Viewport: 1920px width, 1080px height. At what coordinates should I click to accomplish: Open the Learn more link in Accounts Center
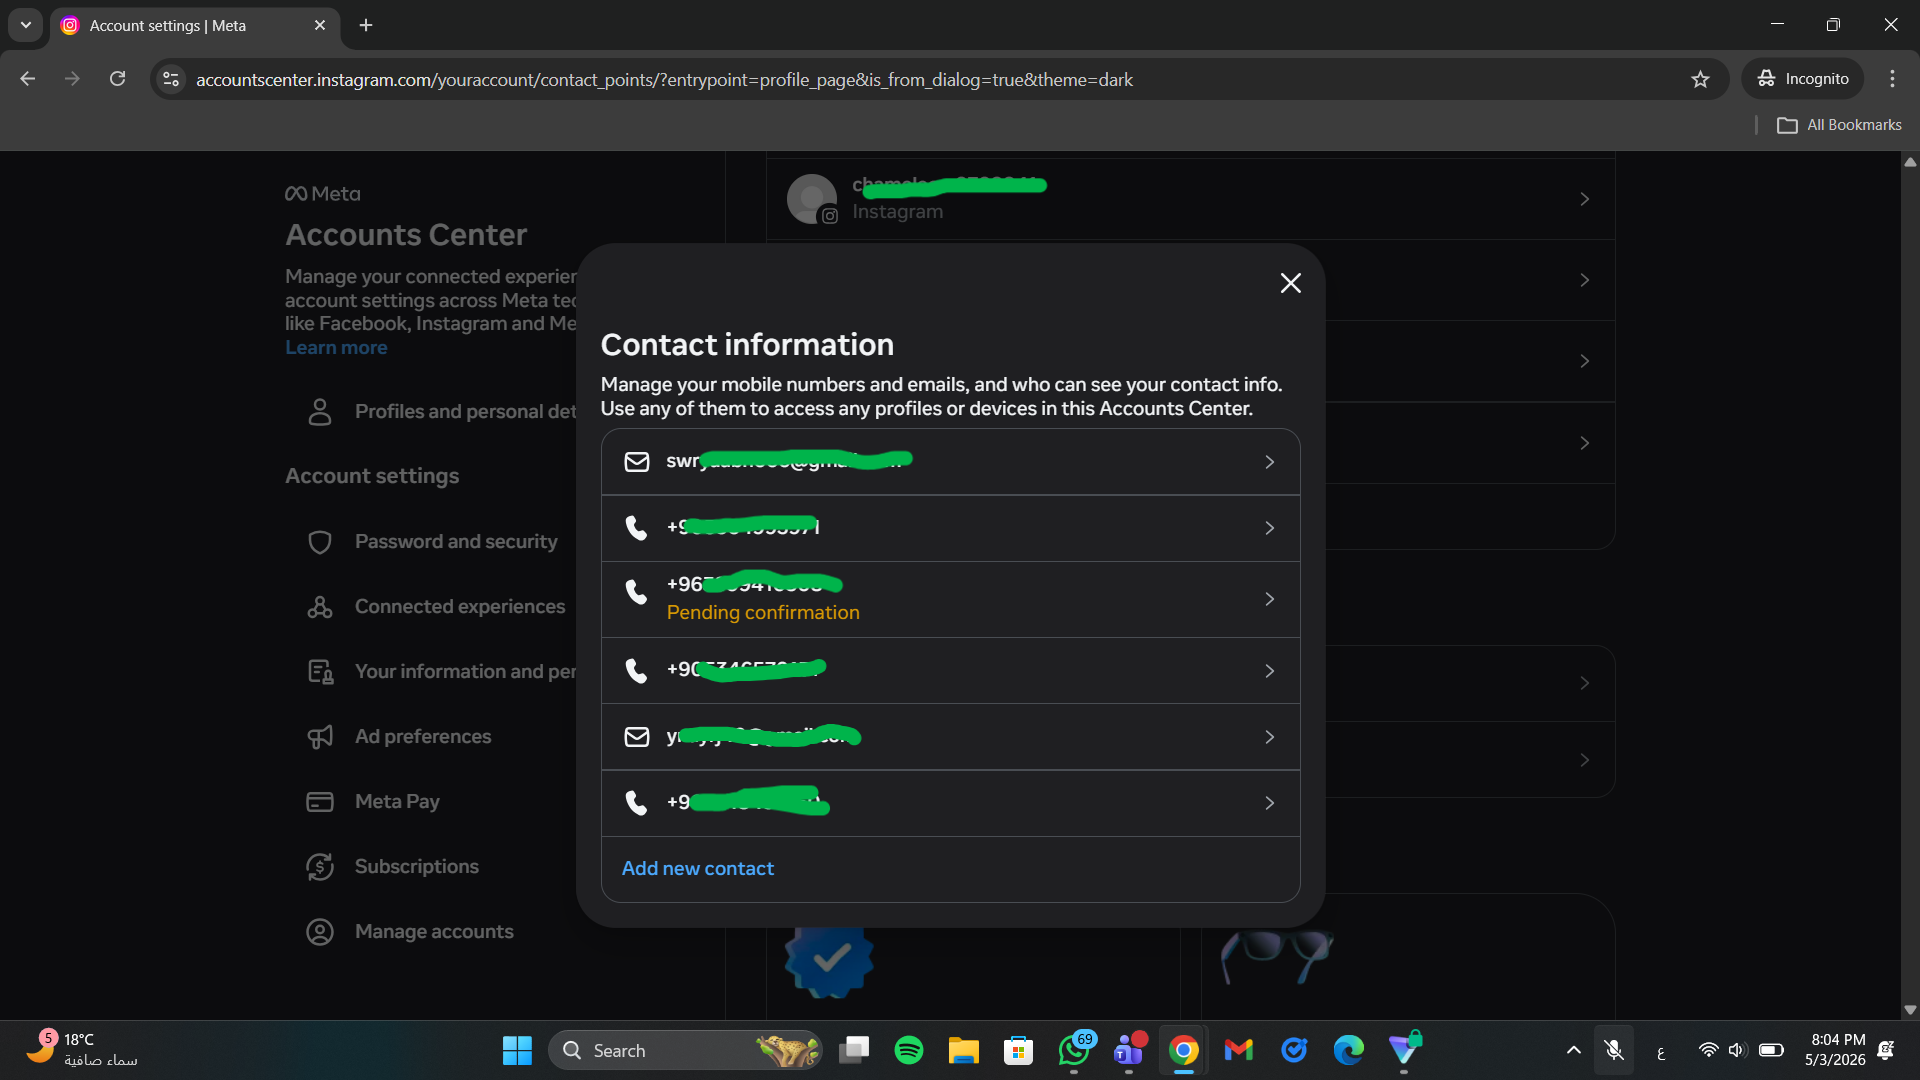click(336, 347)
